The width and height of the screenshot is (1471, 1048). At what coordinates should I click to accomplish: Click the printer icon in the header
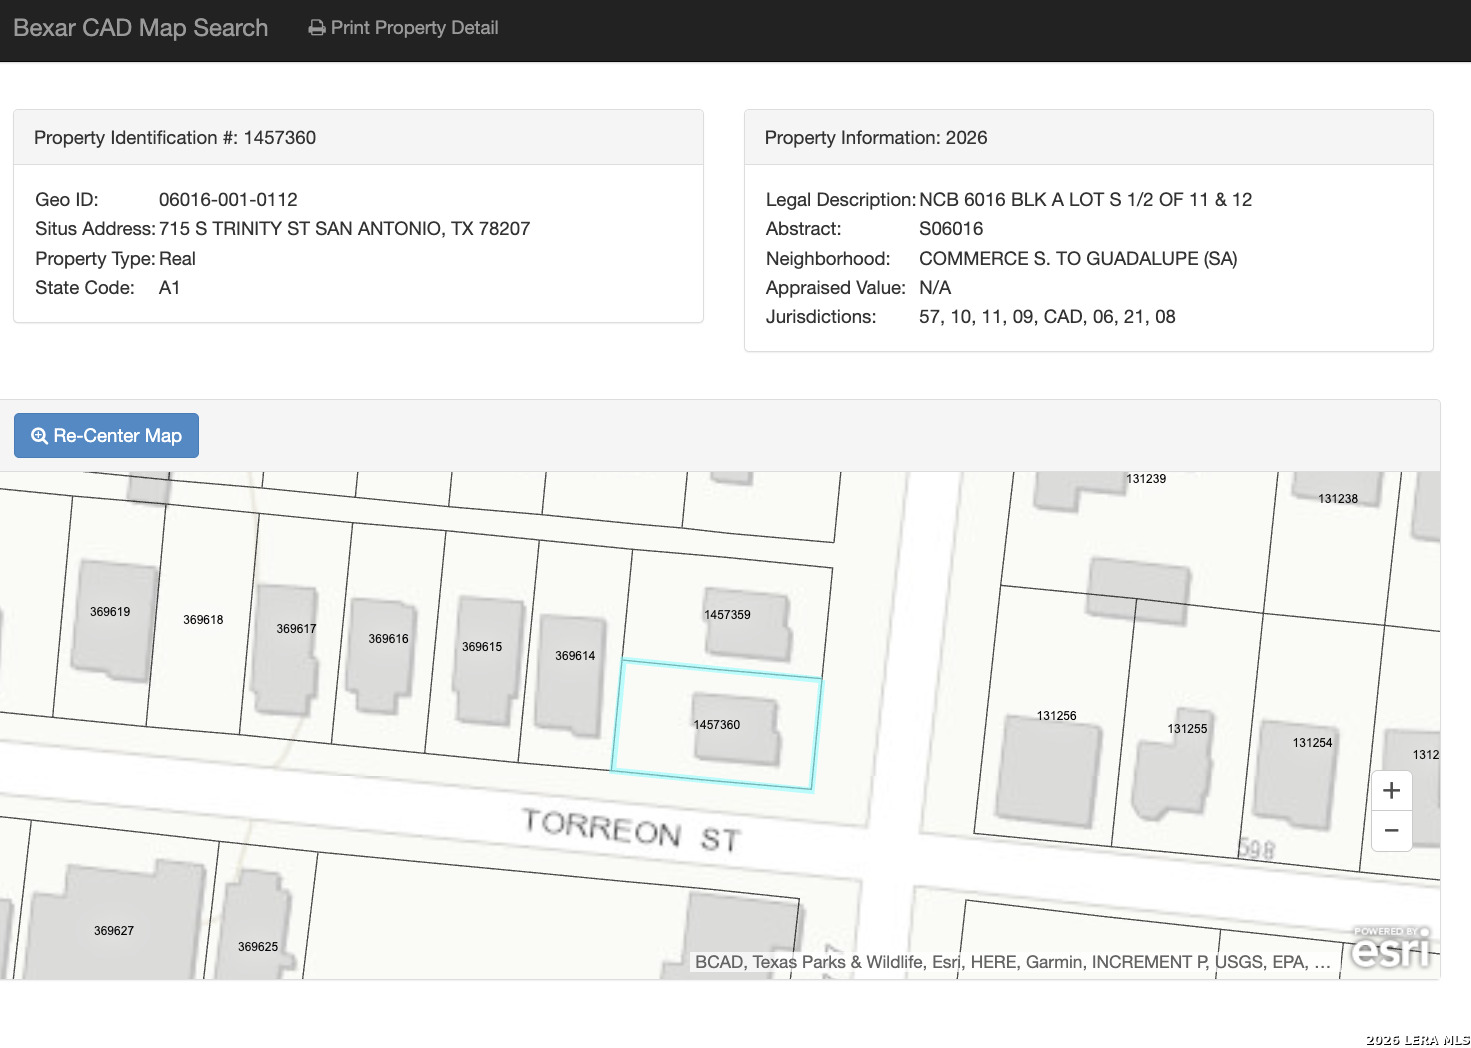tap(317, 28)
